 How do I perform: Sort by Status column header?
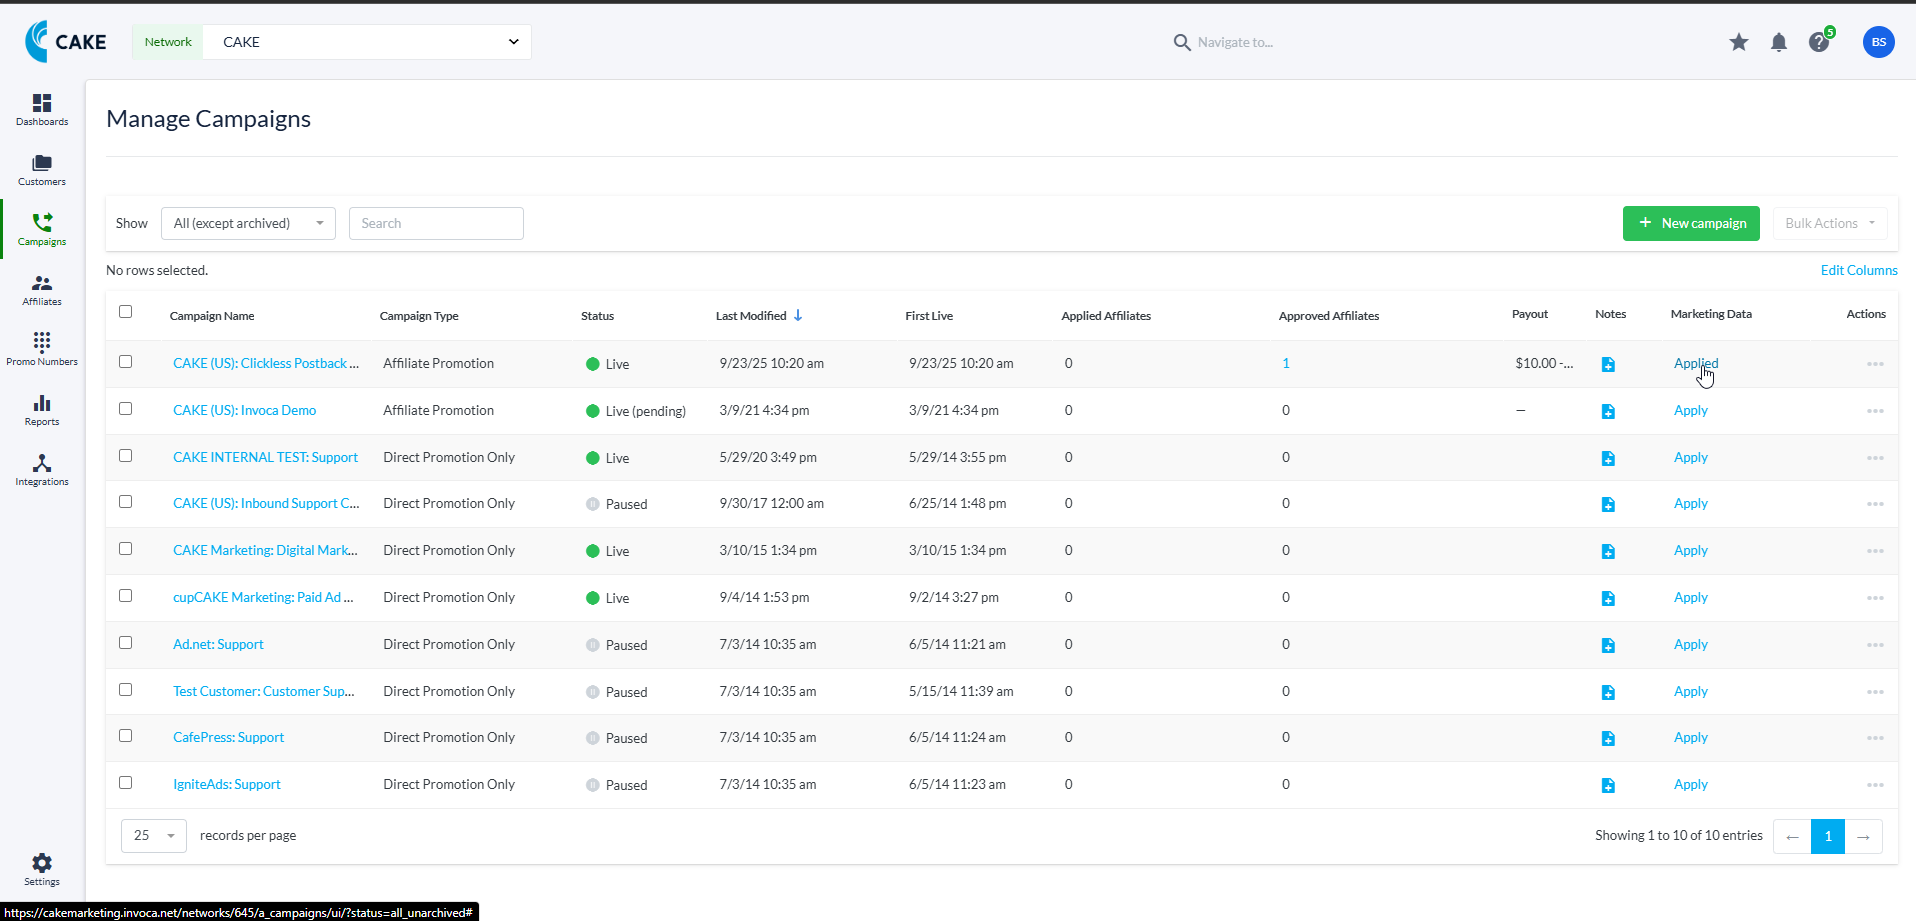(x=597, y=316)
